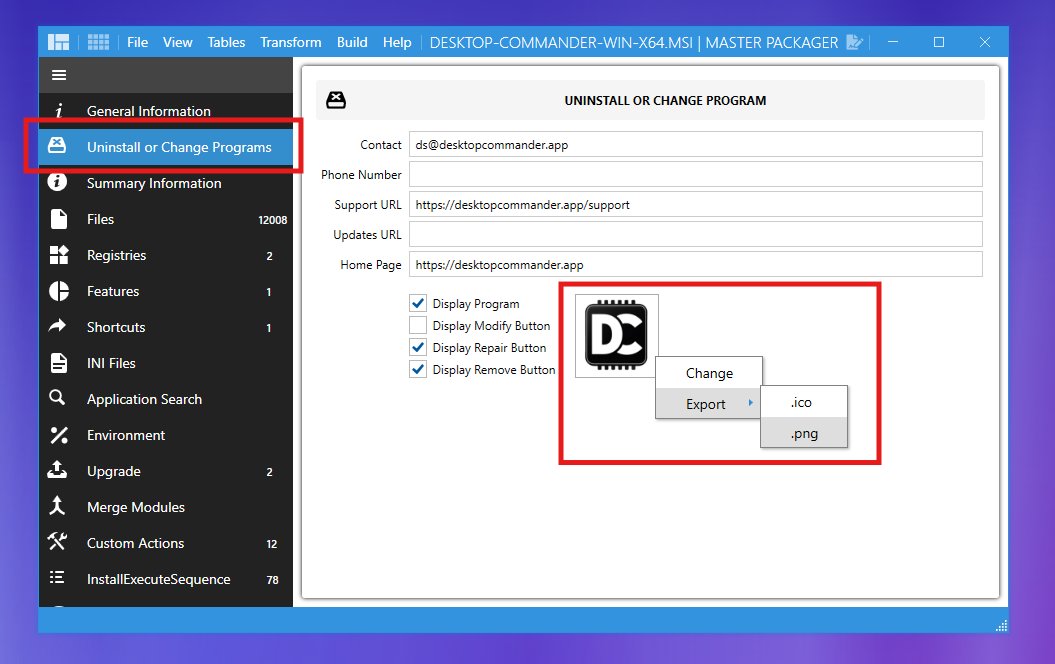Click the header uninstall panel icon
Screen dimensions: 1055x664
(336, 100)
